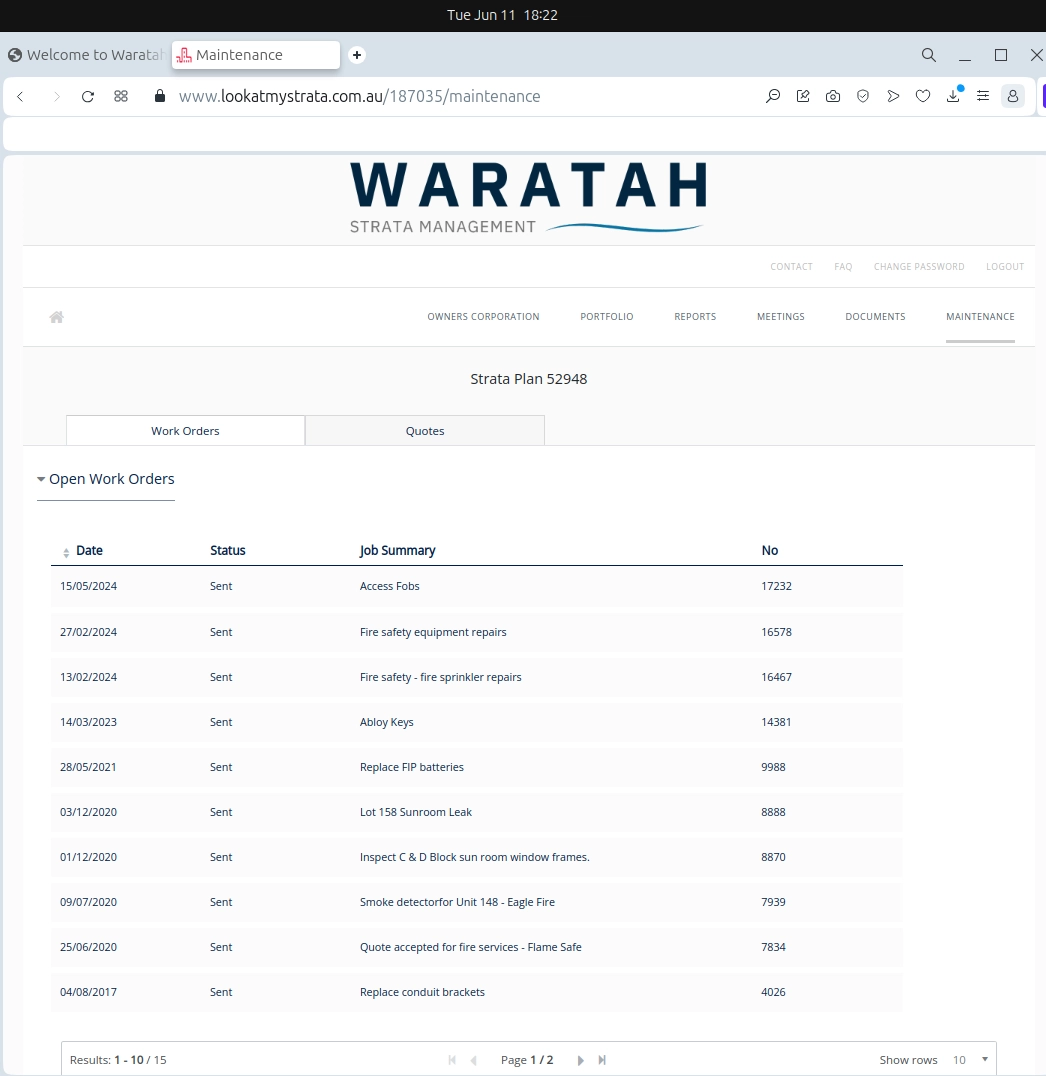The image size is (1046, 1076).
Task: Open the Show rows dropdown
Action: tap(969, 1060)
